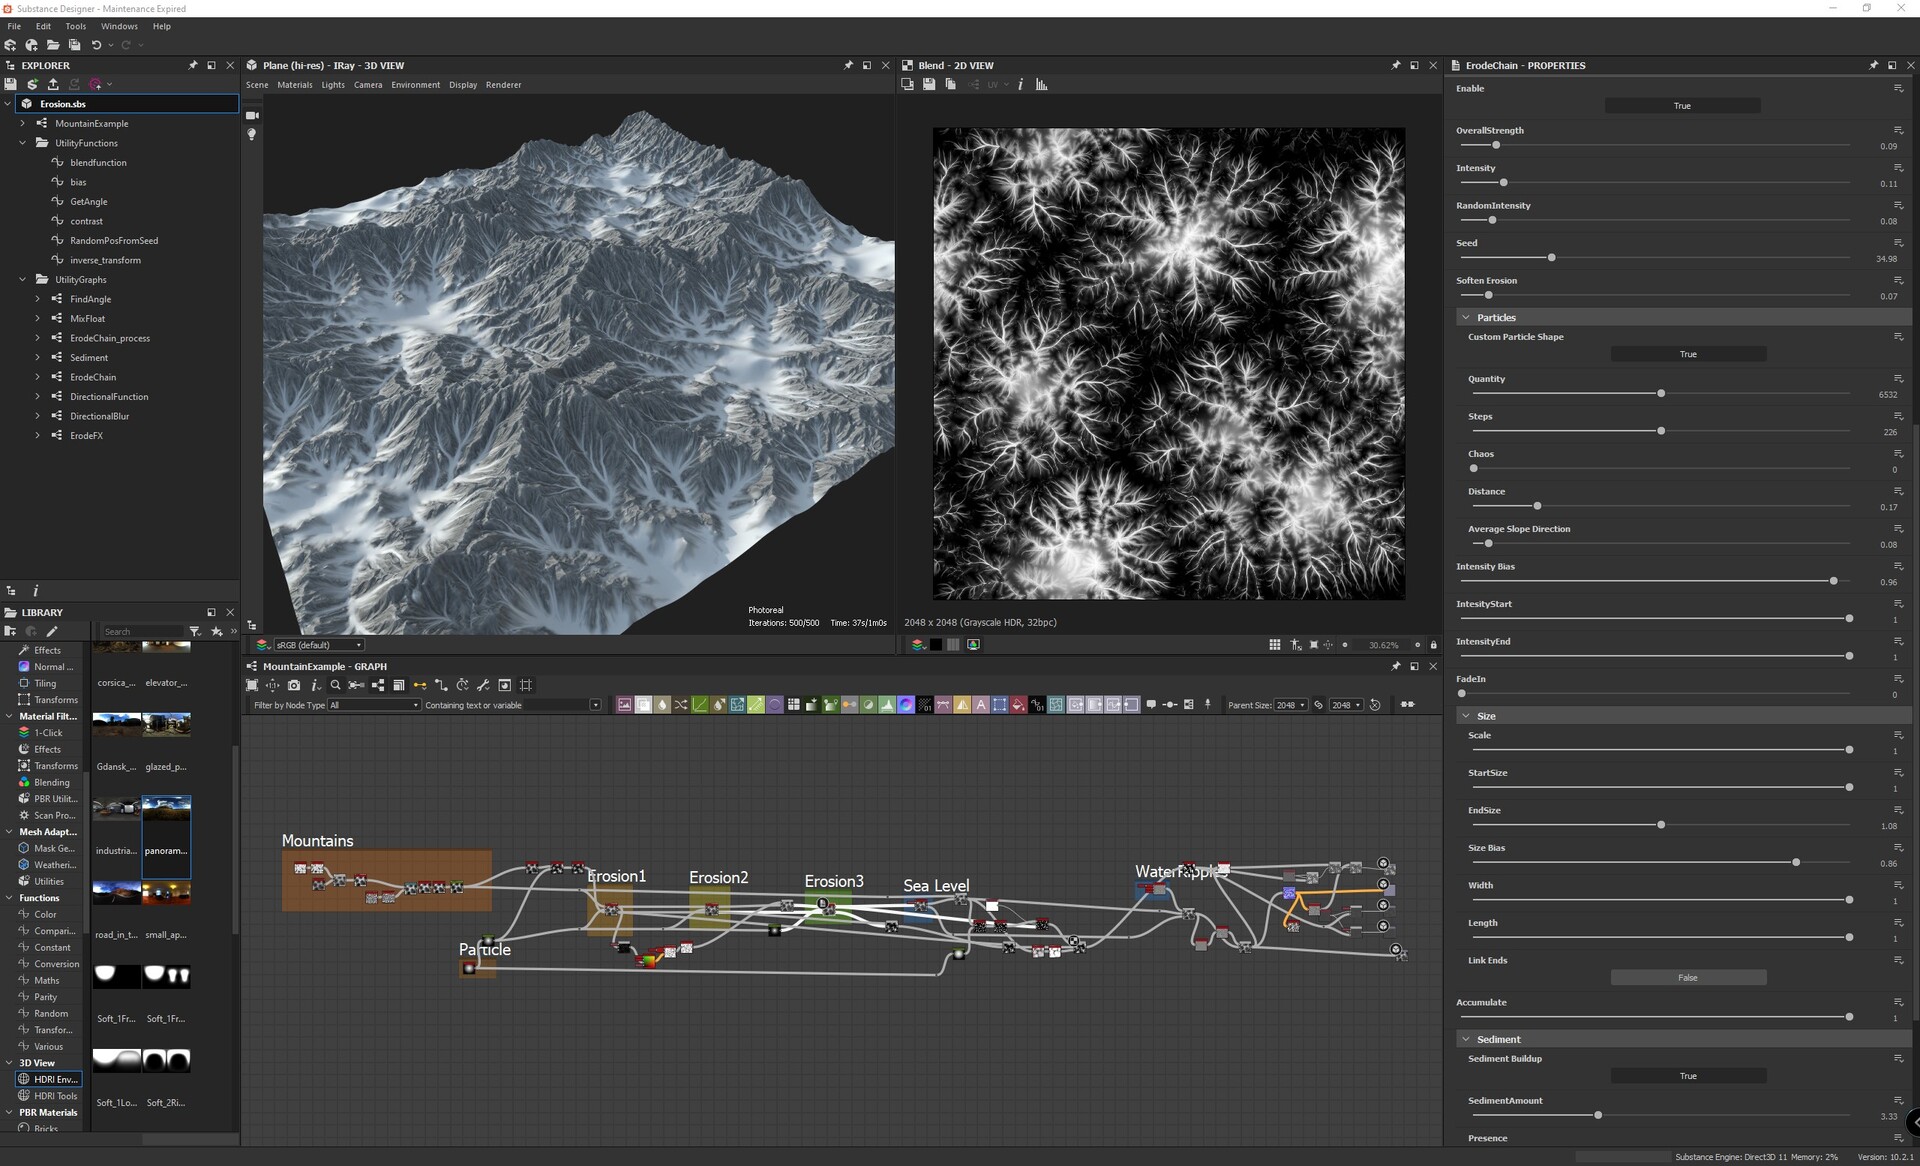
Task: Click the Levels atomic node icon
Action: point(886,705)
